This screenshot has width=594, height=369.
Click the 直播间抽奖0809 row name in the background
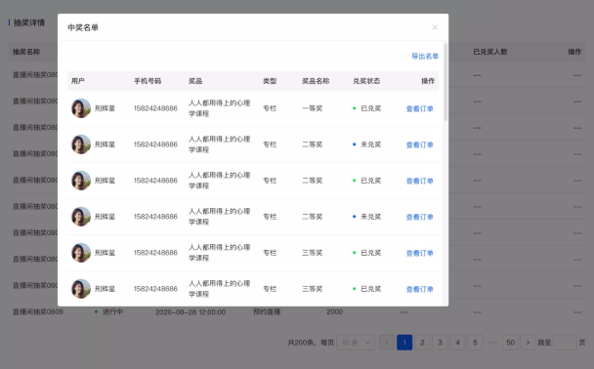click(38, 312)
